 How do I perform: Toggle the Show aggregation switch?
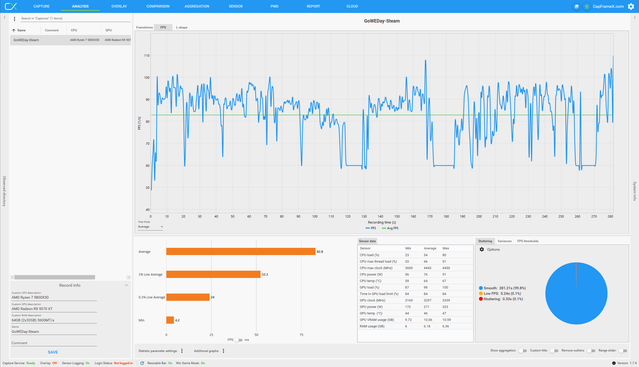tap(522, 351)
